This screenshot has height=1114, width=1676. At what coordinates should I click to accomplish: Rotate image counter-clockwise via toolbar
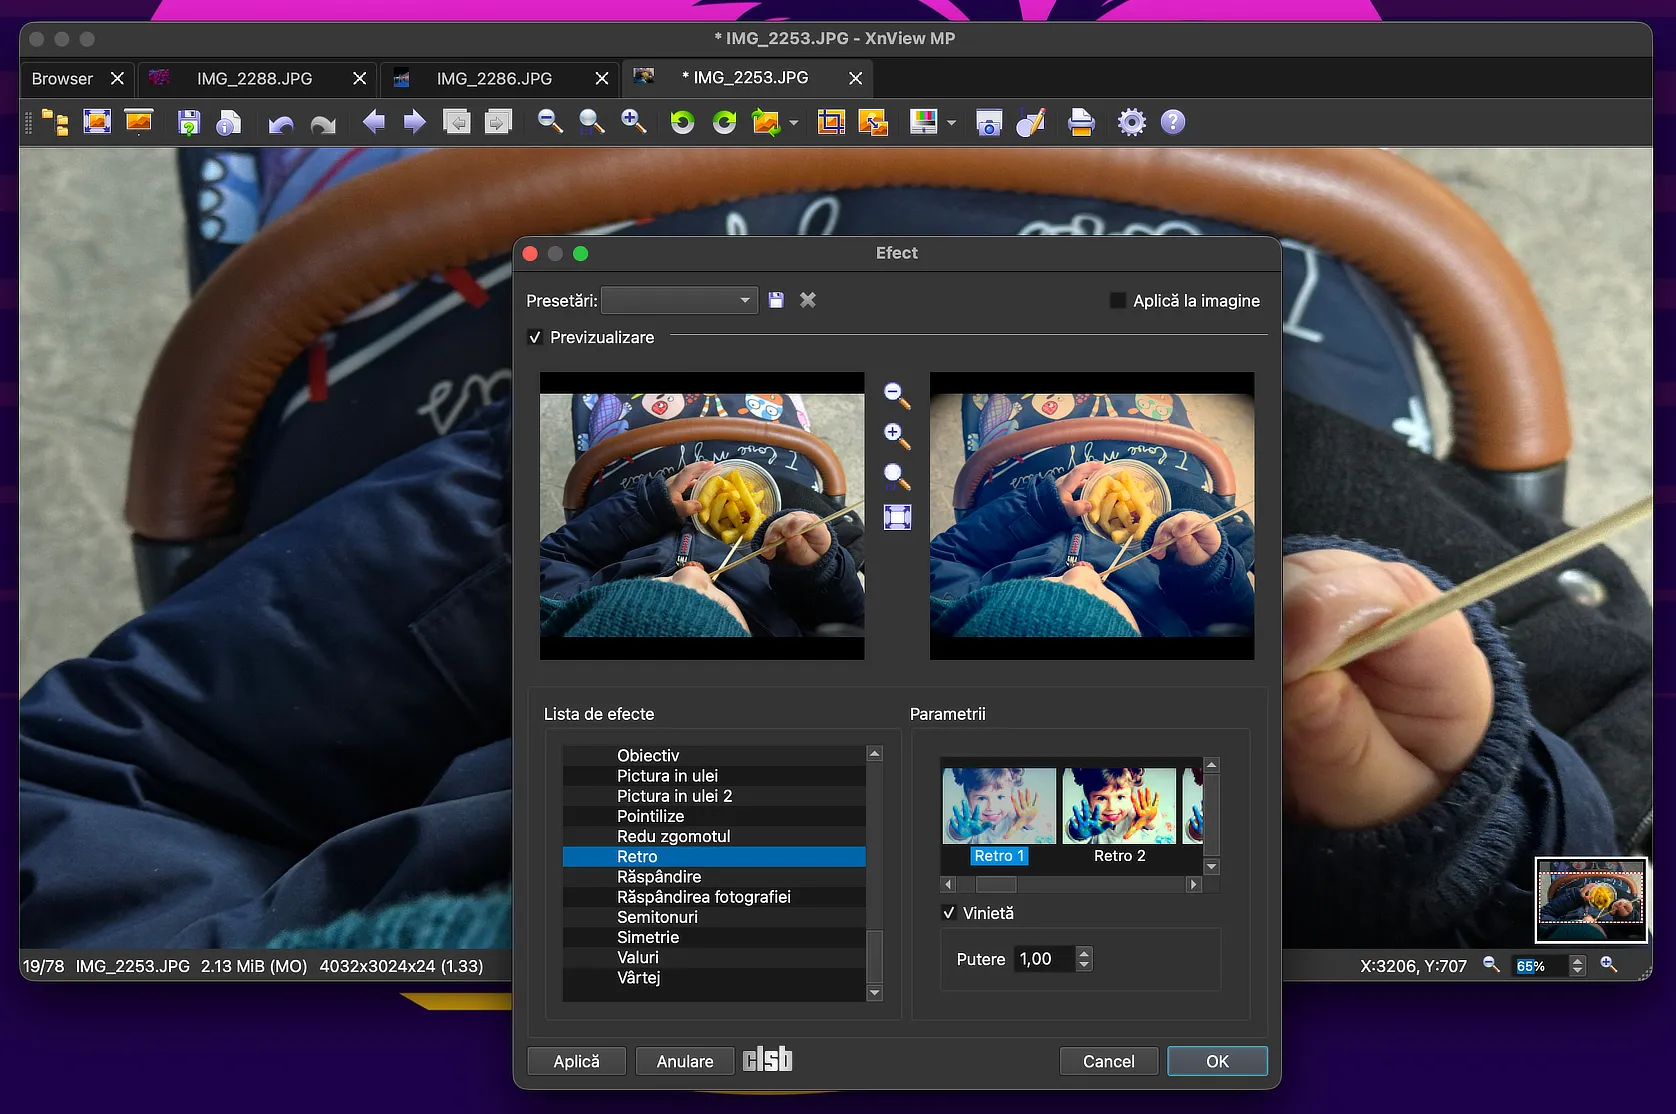click(x=682, y=123)
